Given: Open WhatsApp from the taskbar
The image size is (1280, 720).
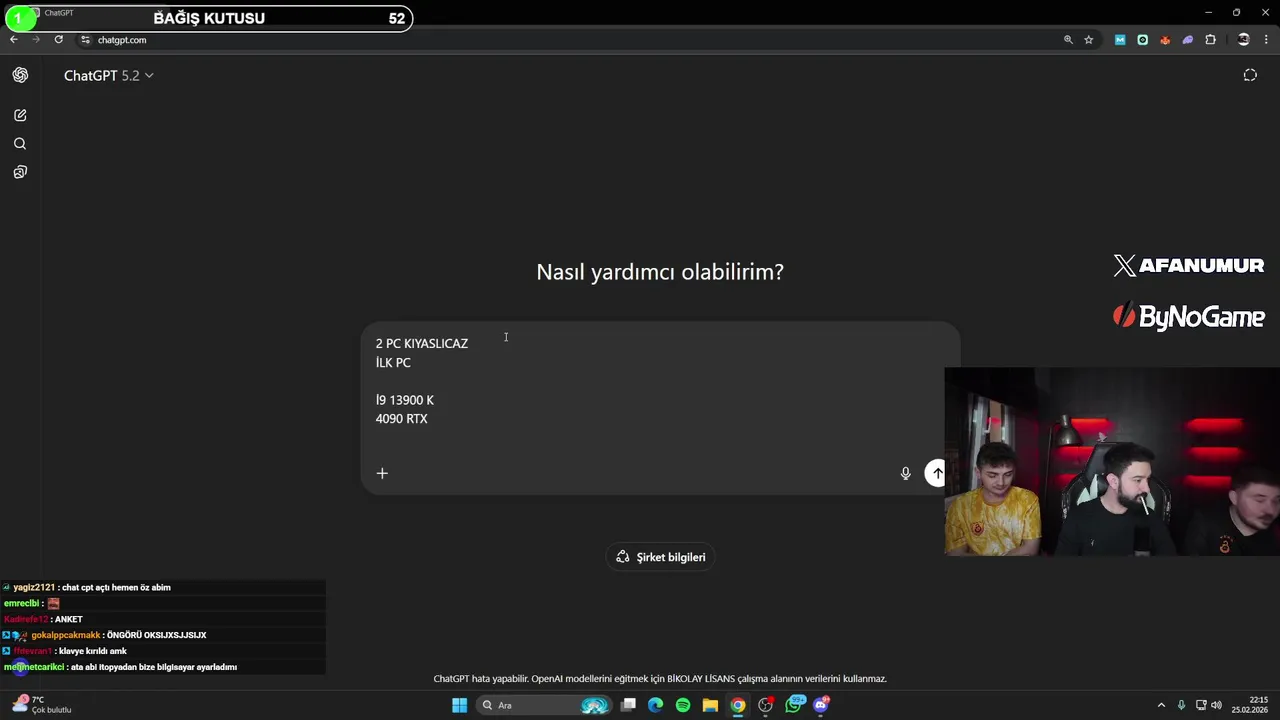Looking at the screenshot, I should (x=795, y=705).
